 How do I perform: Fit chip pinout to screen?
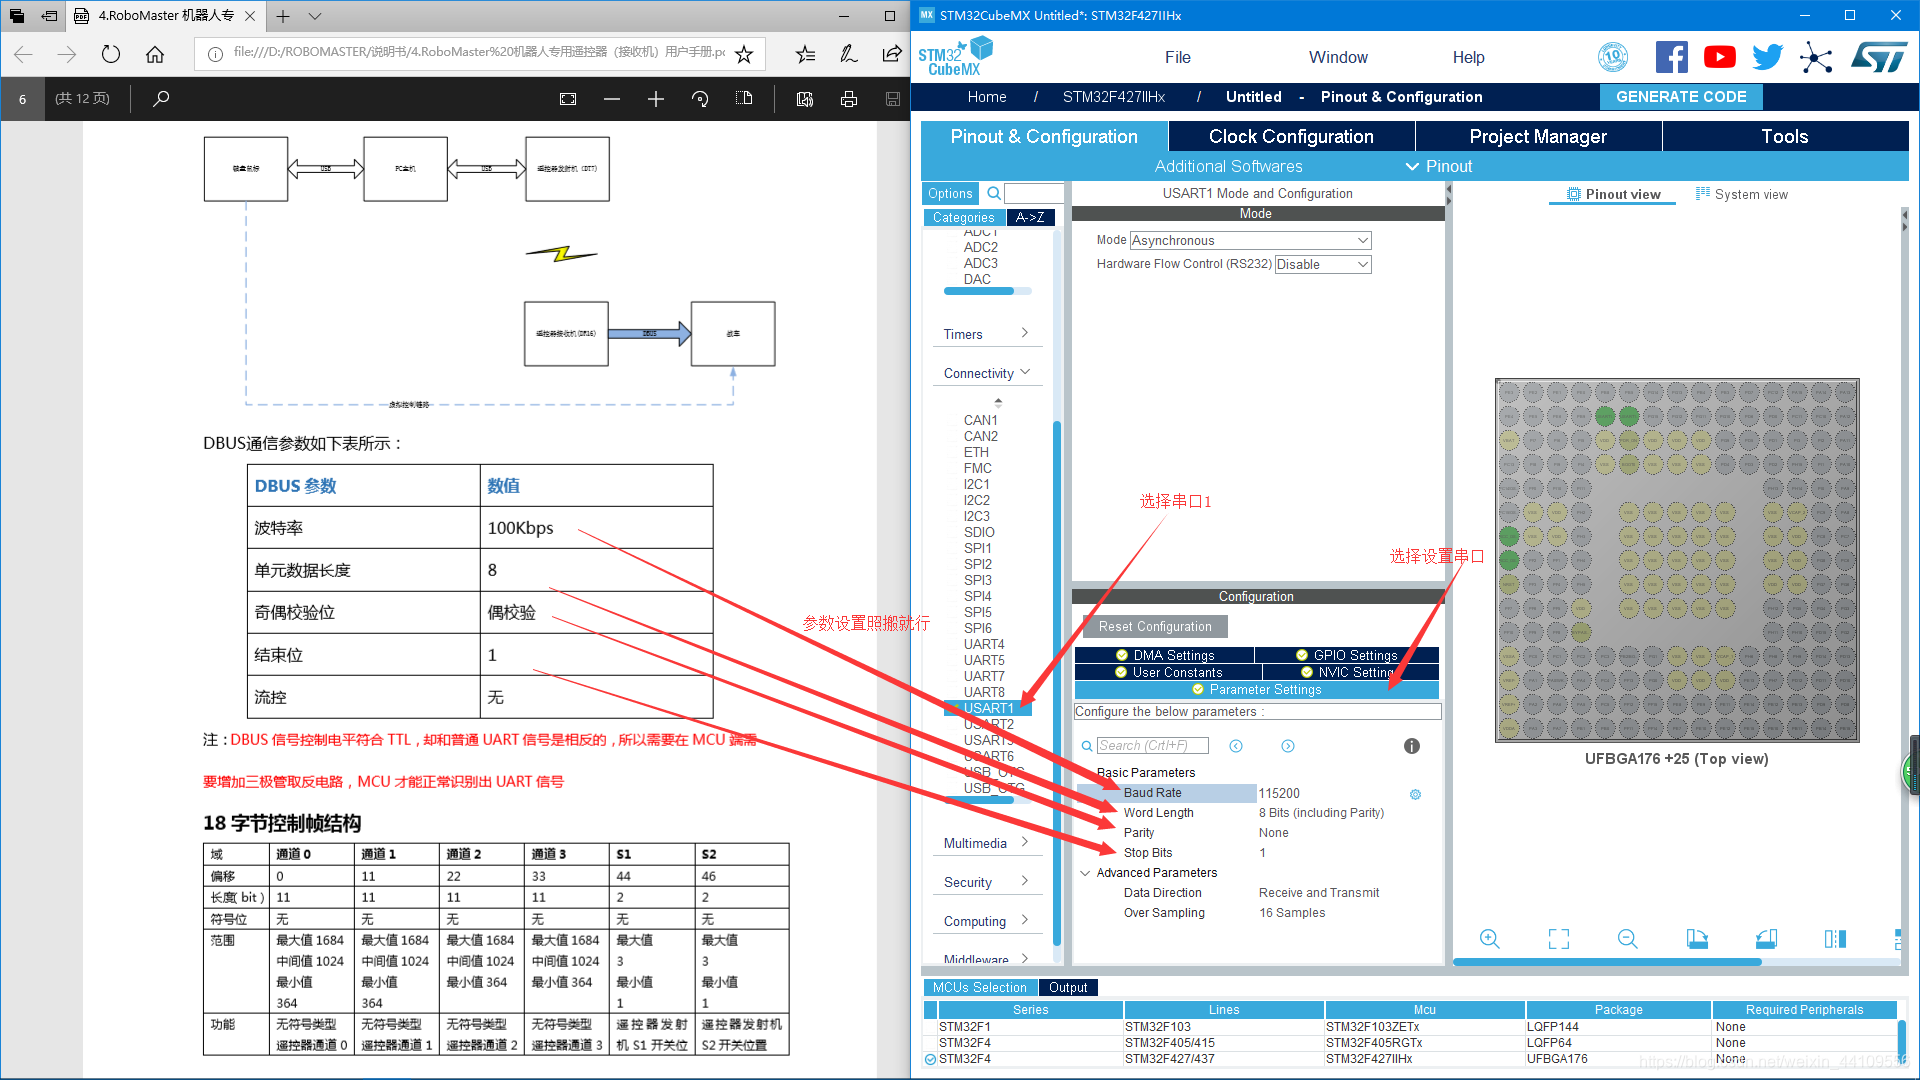1558,939
